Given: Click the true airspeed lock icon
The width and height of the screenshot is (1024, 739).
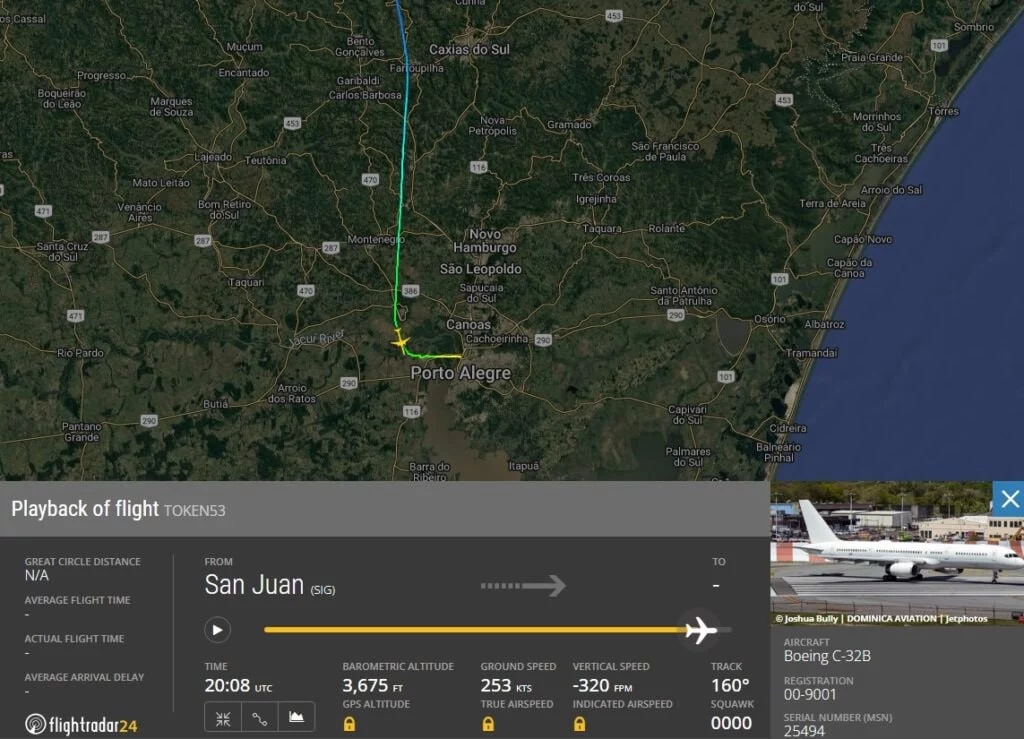Looking at the screenshot, I should coord(488,723).
